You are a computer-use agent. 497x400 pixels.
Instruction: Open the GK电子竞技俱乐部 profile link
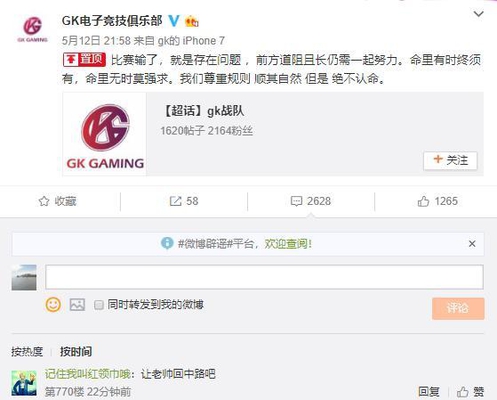pos(112,21)
